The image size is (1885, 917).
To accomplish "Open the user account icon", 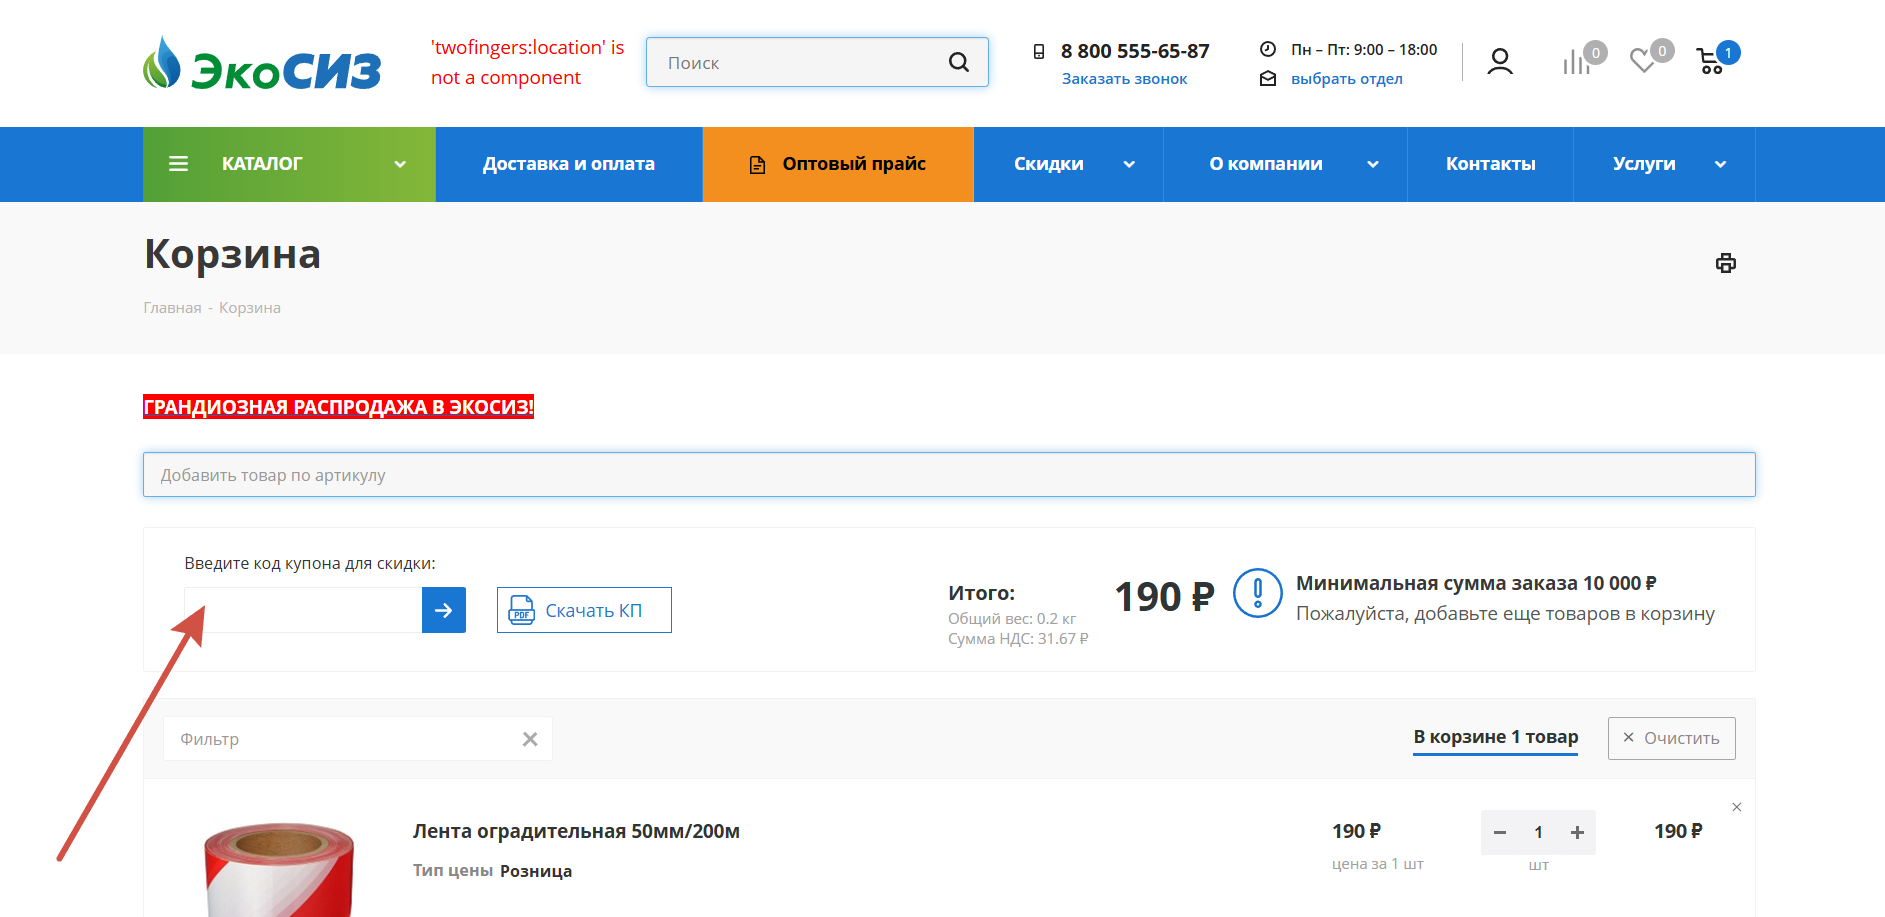I will point(1499,62).
